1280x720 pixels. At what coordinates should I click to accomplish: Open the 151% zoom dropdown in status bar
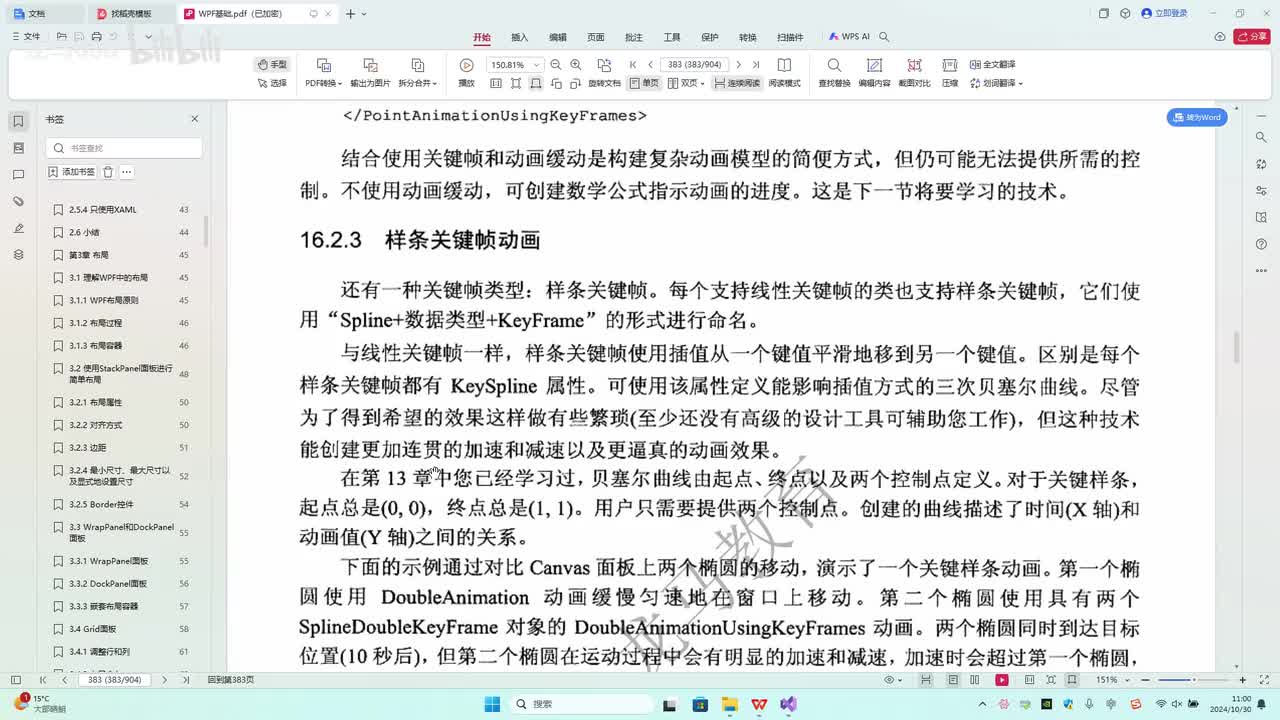coord(1111,680)
